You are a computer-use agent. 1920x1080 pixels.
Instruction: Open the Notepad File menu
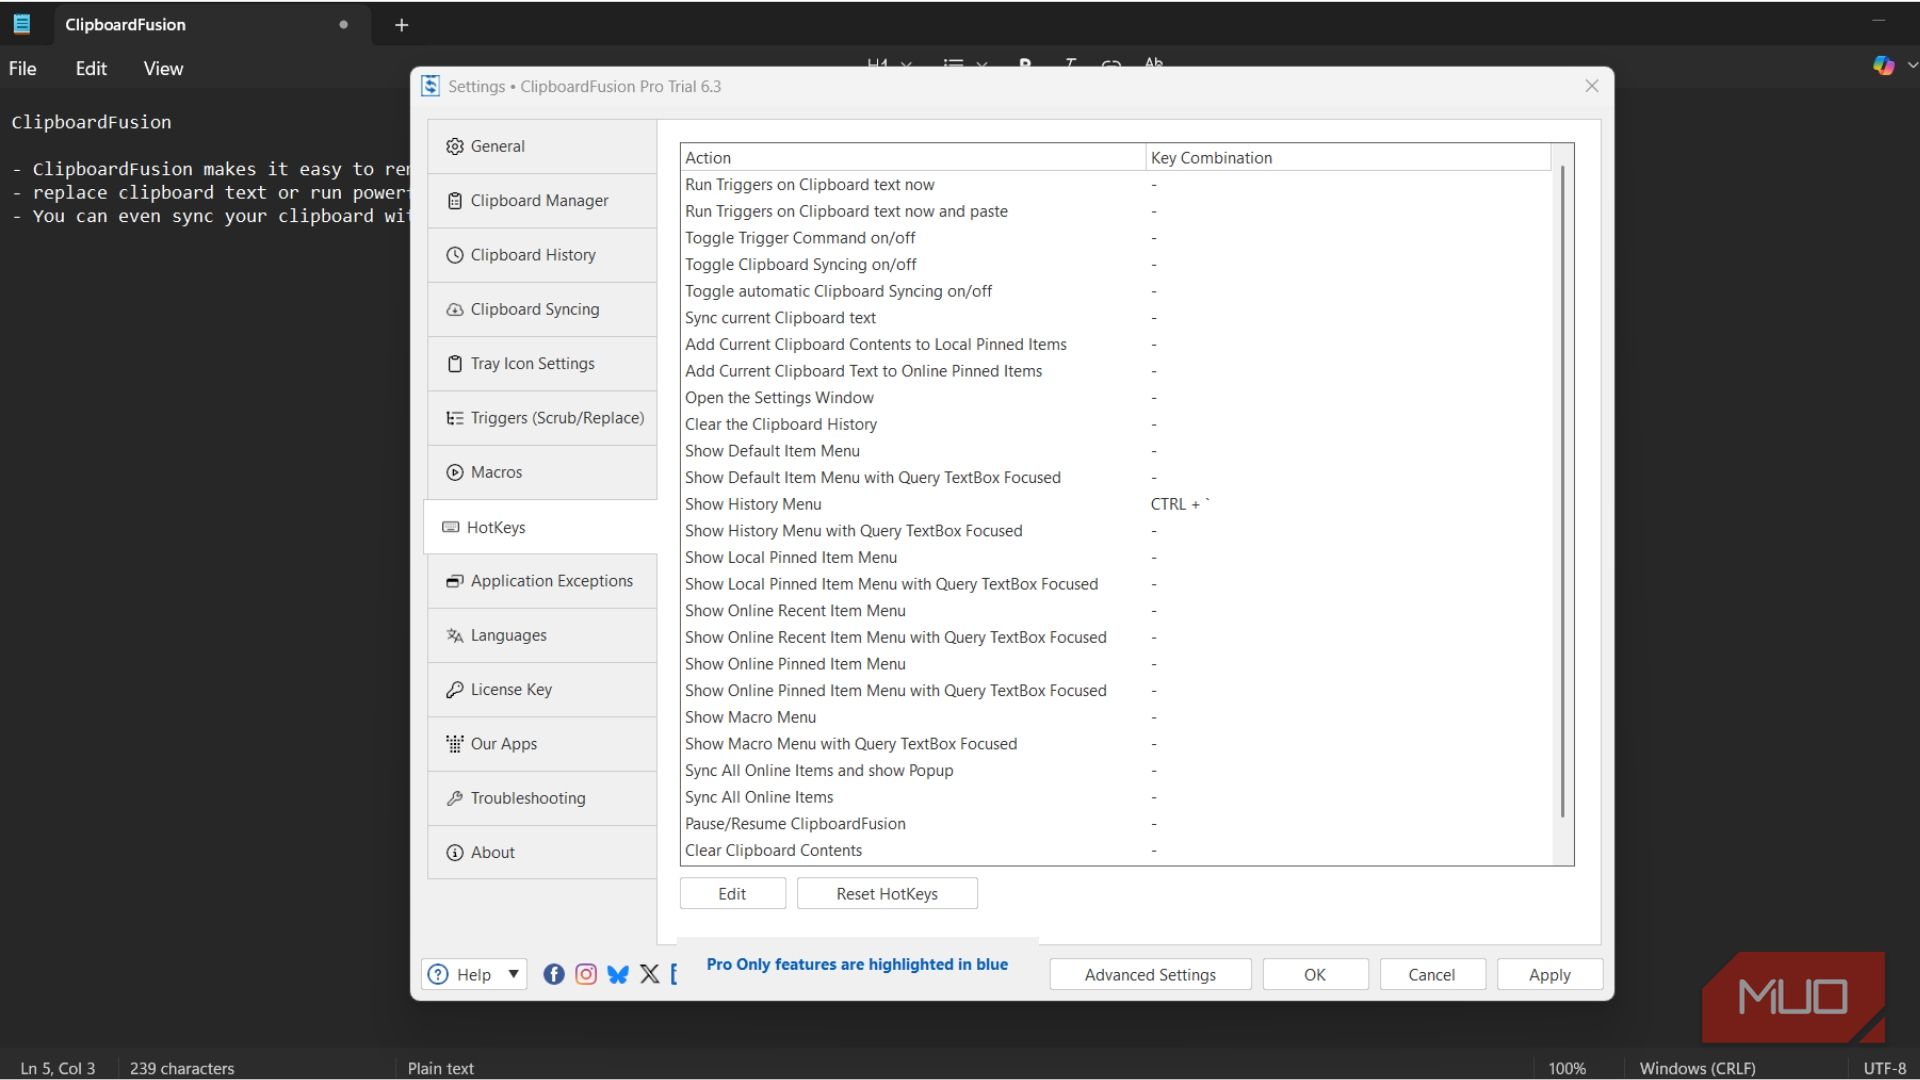click(x=23, y=68)
